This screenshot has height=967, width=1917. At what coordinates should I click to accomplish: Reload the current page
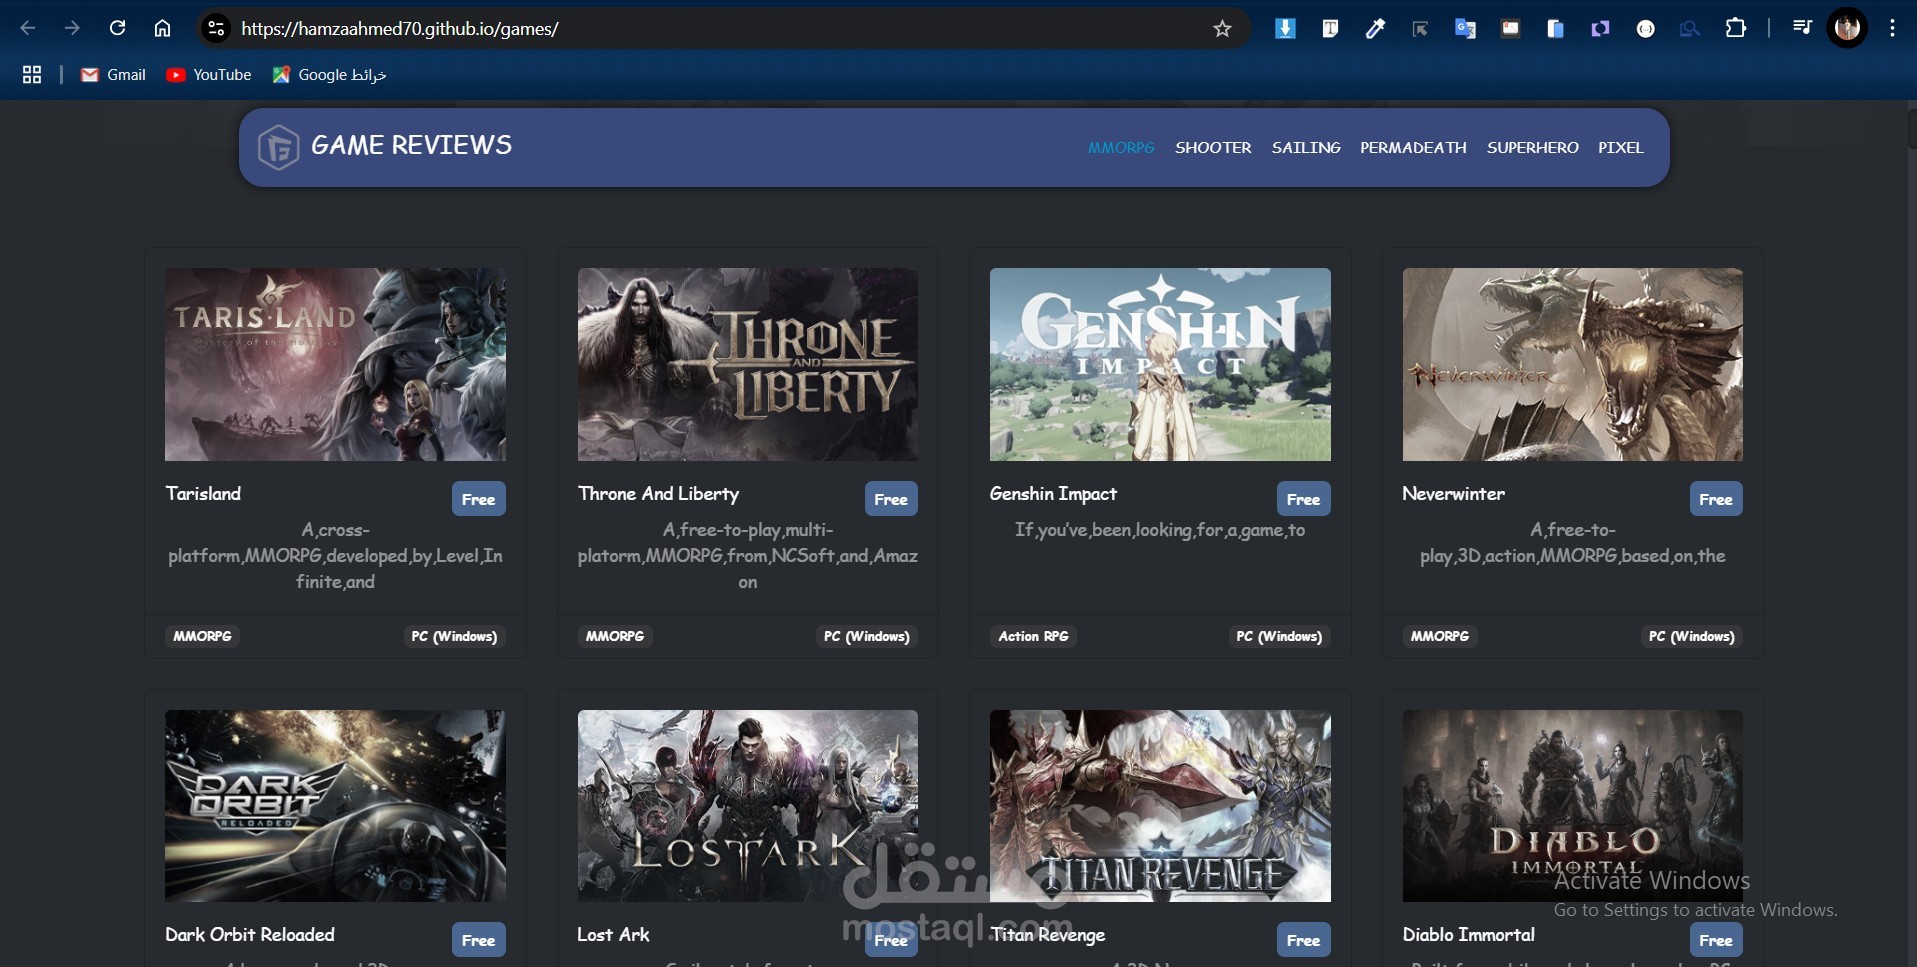coord(117,28)
